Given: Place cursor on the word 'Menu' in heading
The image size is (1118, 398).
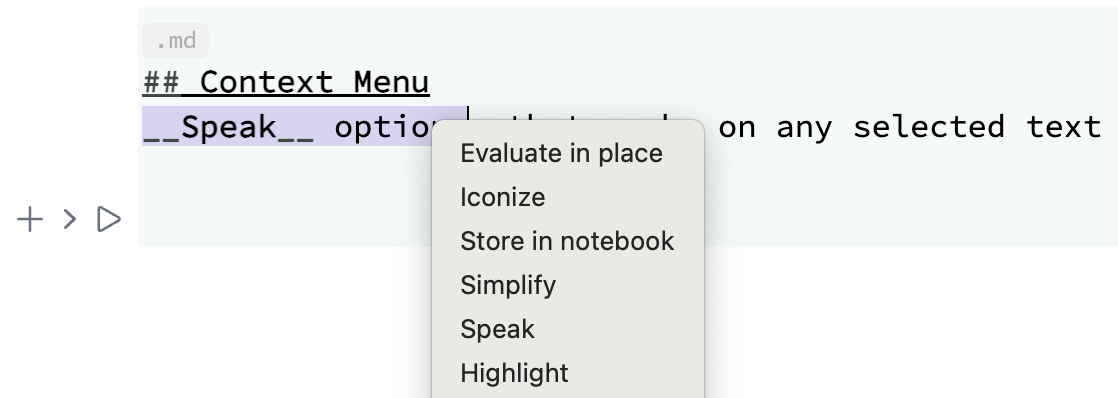Looking at the screenshot, I should click(391, 83).
